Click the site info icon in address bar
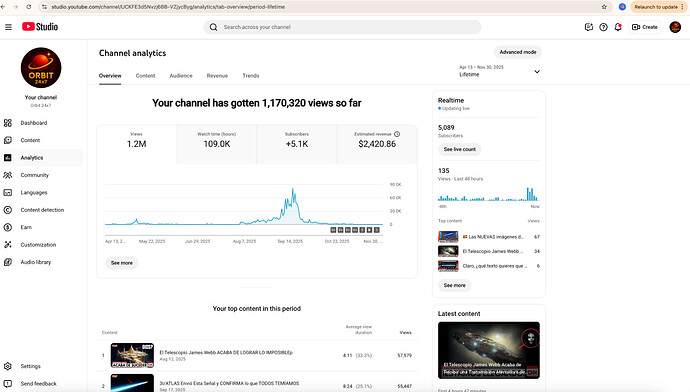This screenshot has width=690, height=392. click(44, 7)
